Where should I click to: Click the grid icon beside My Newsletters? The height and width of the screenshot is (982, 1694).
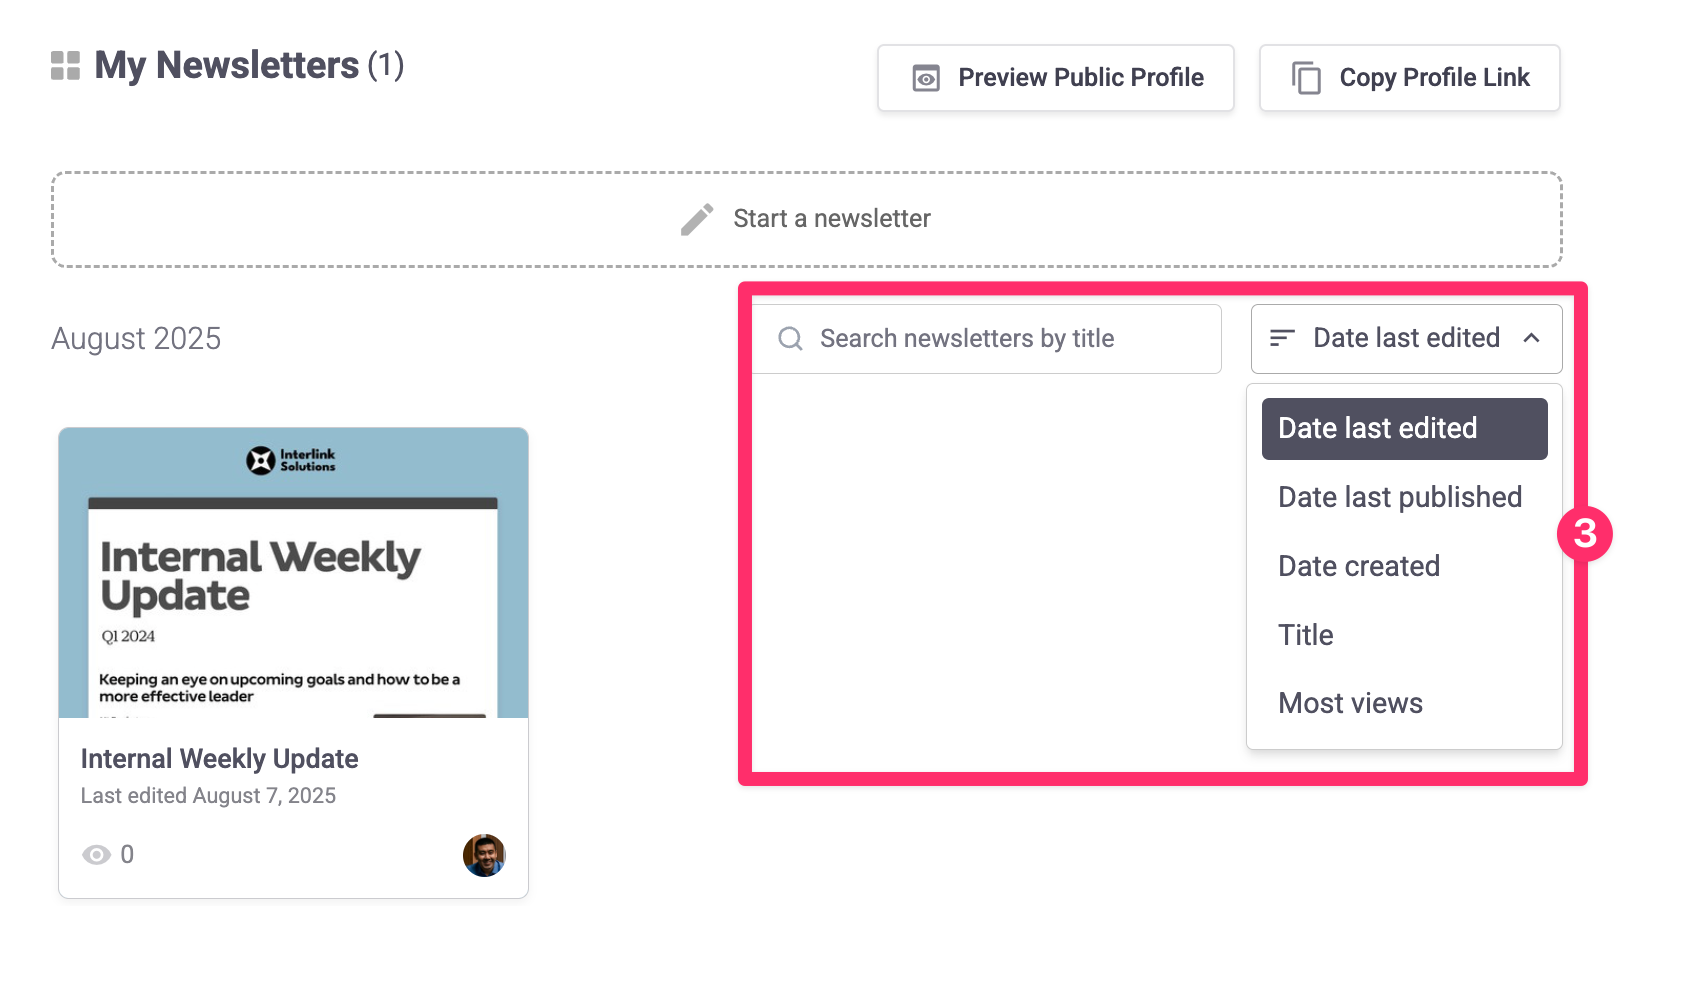65,66
